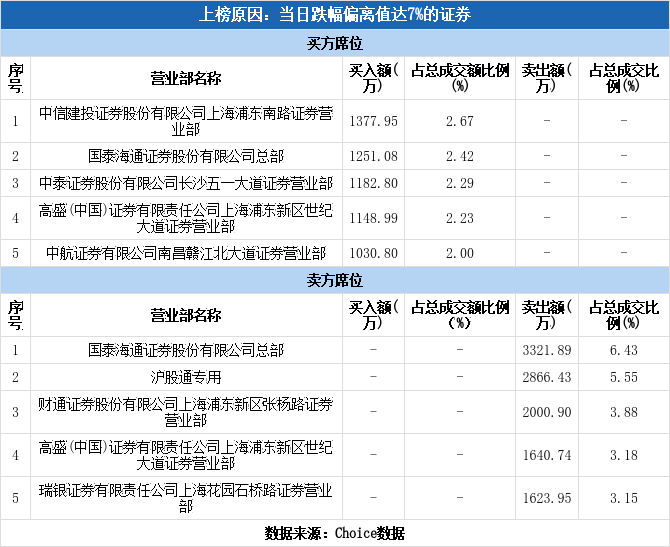Screen dimensions: 670x547
Task: Select the 买方席位 section header
Action: click(335, 43)
